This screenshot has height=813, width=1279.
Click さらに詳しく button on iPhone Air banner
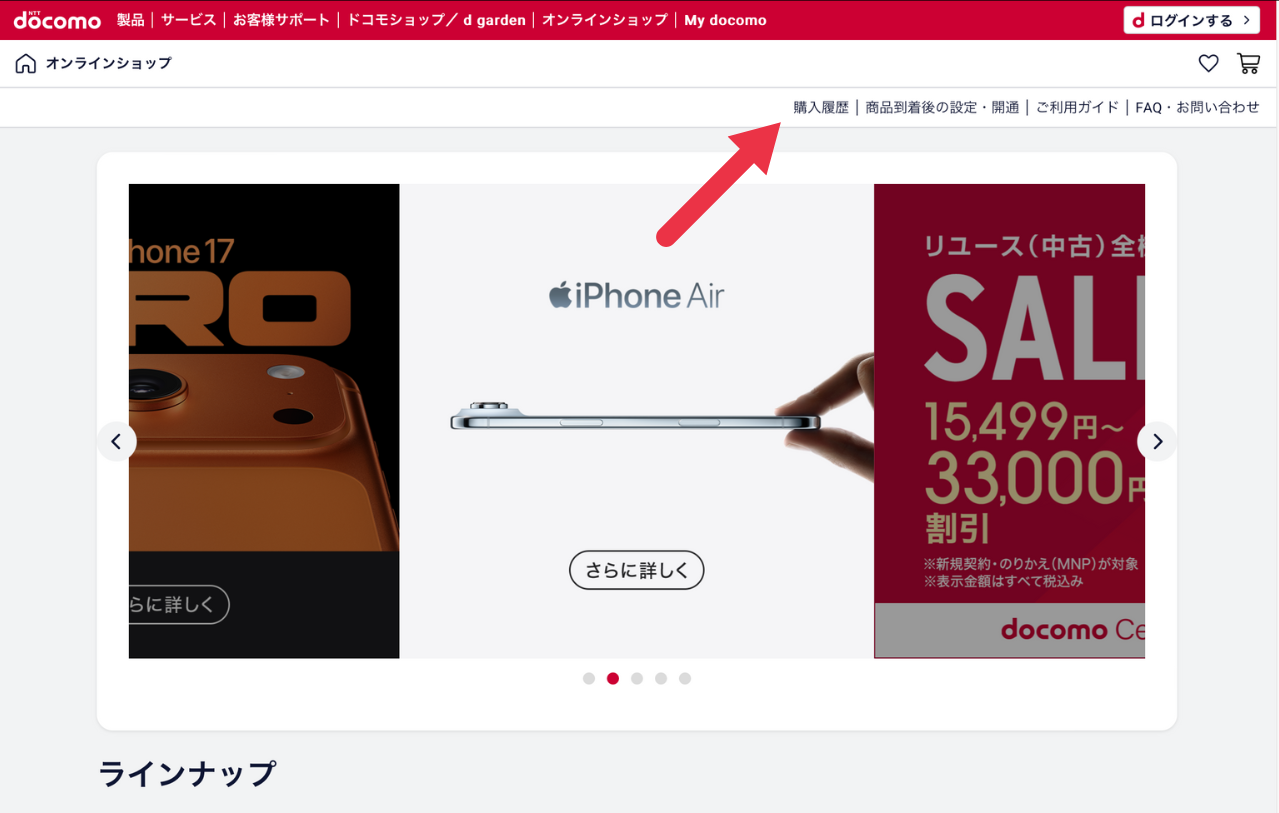click(637, 570)
